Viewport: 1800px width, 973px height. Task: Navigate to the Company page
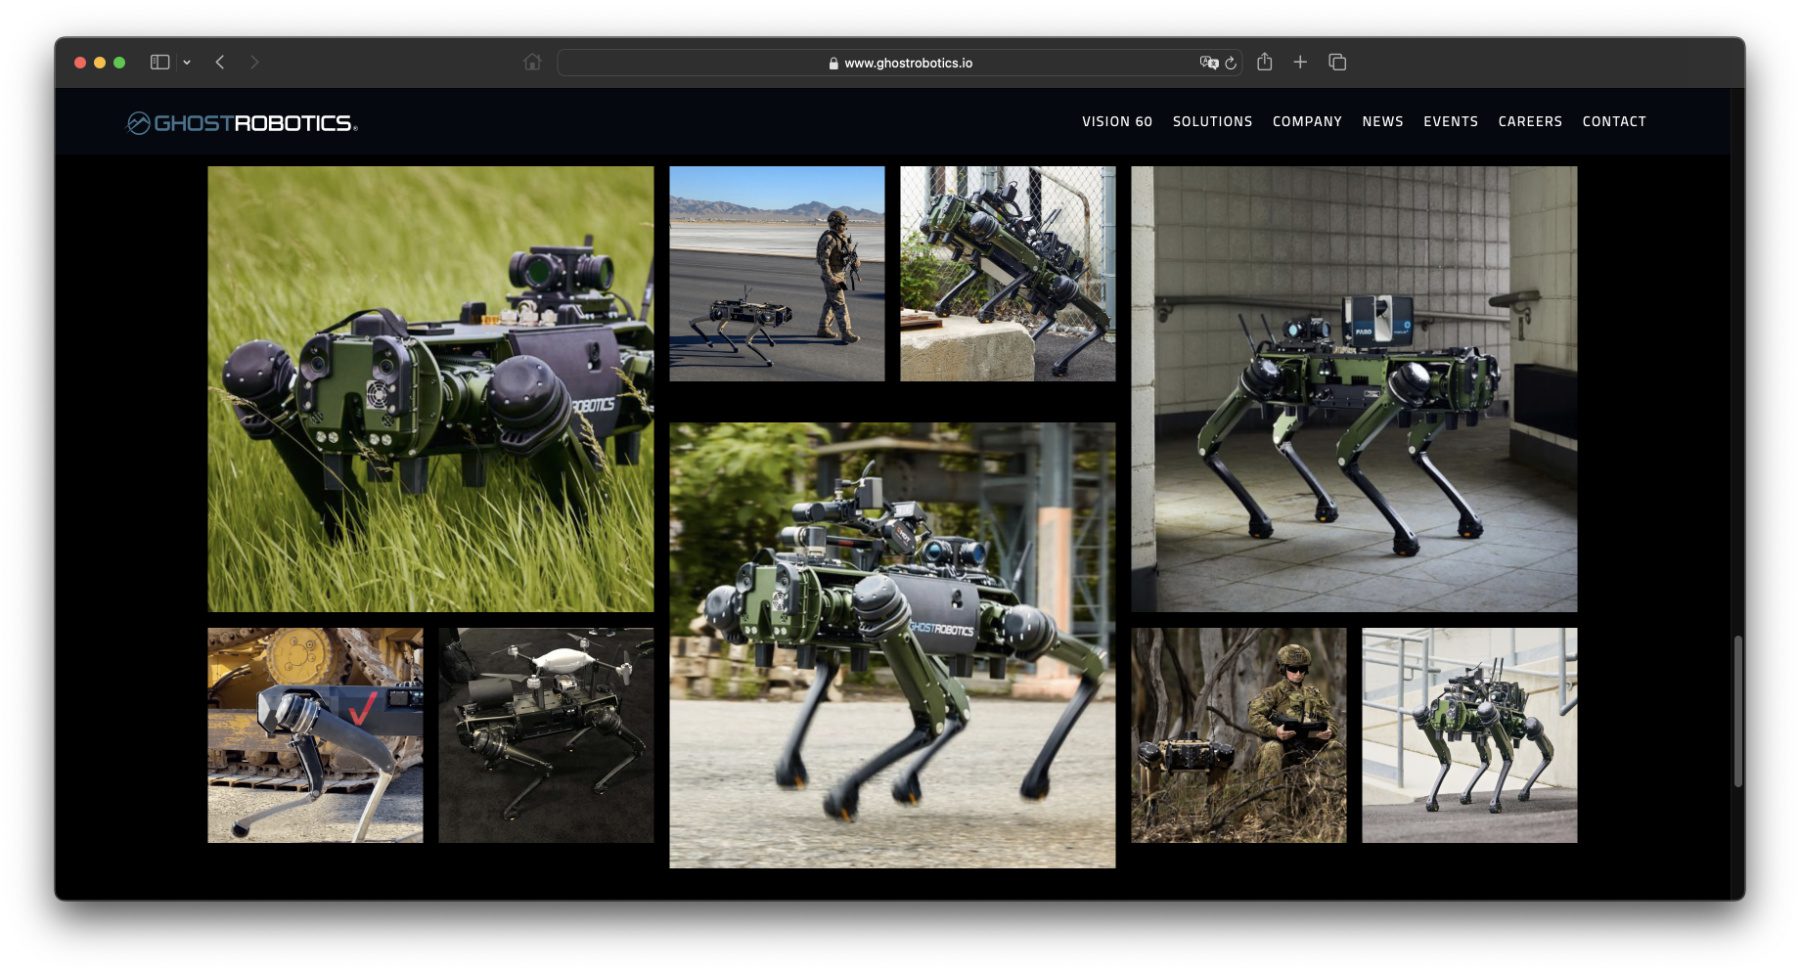[x=1307, y=121]
